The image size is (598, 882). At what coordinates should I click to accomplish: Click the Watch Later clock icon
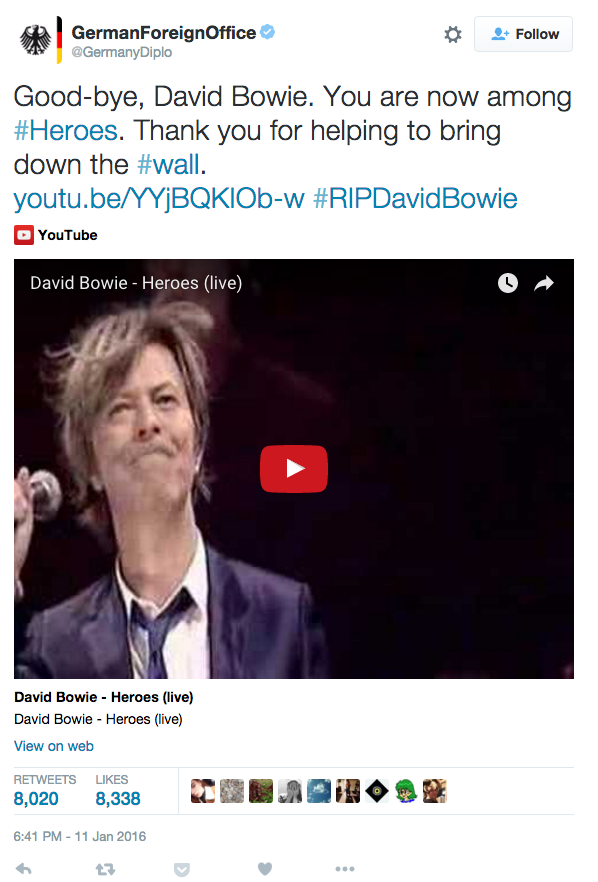pyautogui.click(x=507, y=283)
